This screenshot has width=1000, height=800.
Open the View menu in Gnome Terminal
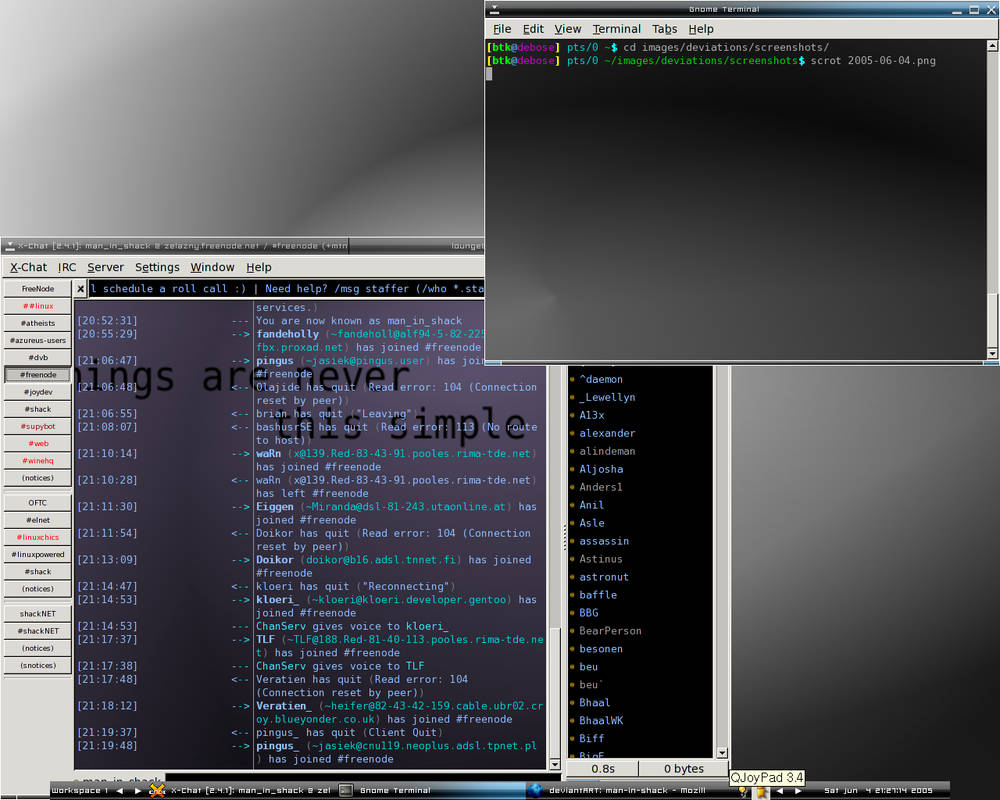pyautogui.click(x=568, y=29)
